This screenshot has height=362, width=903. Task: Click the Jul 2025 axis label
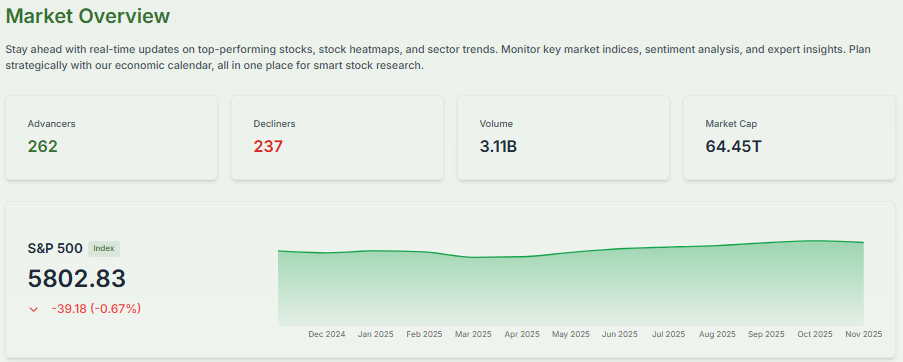click(669, 334)
